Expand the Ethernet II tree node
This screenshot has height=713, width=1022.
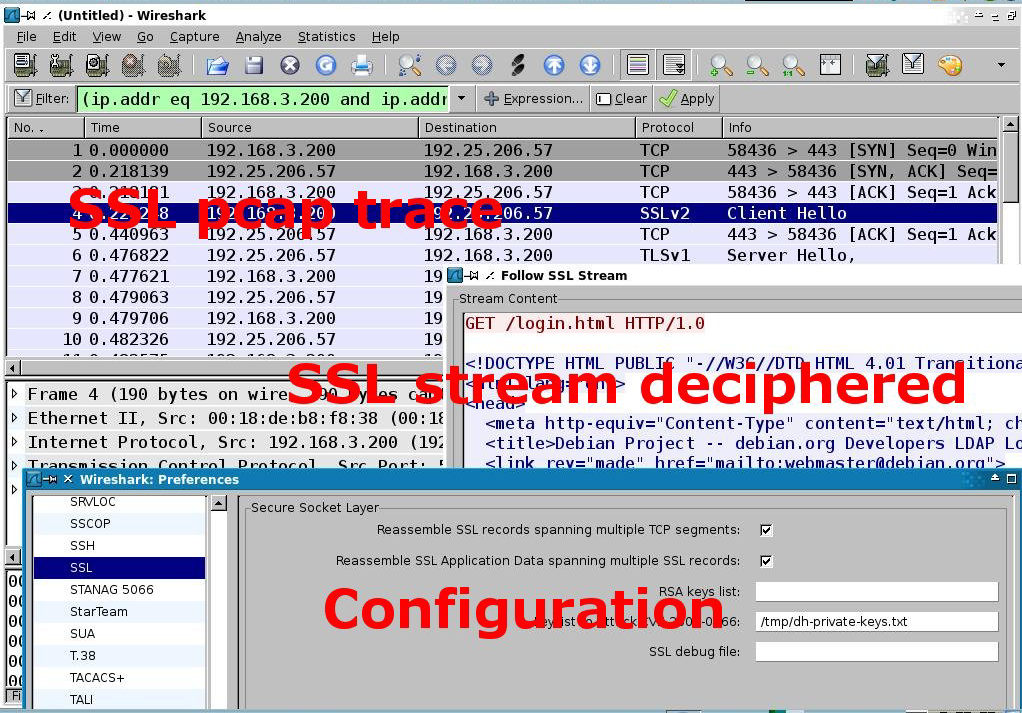click(x=14, y=418)
